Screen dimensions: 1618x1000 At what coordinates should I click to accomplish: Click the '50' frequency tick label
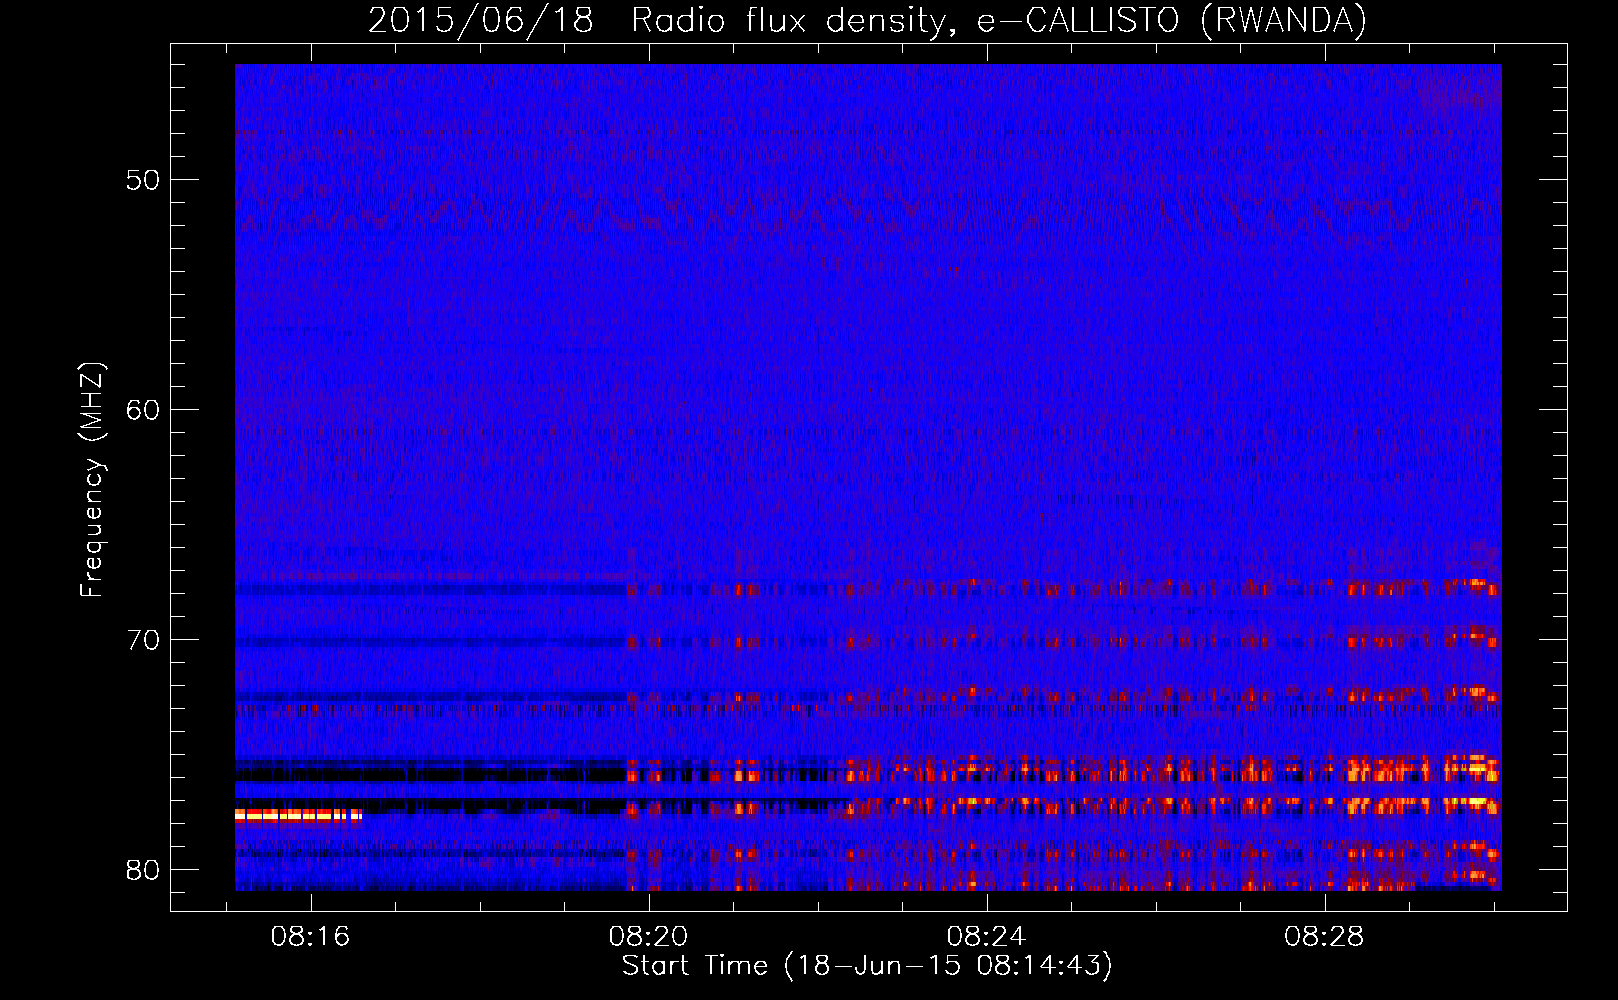[143, 180]
